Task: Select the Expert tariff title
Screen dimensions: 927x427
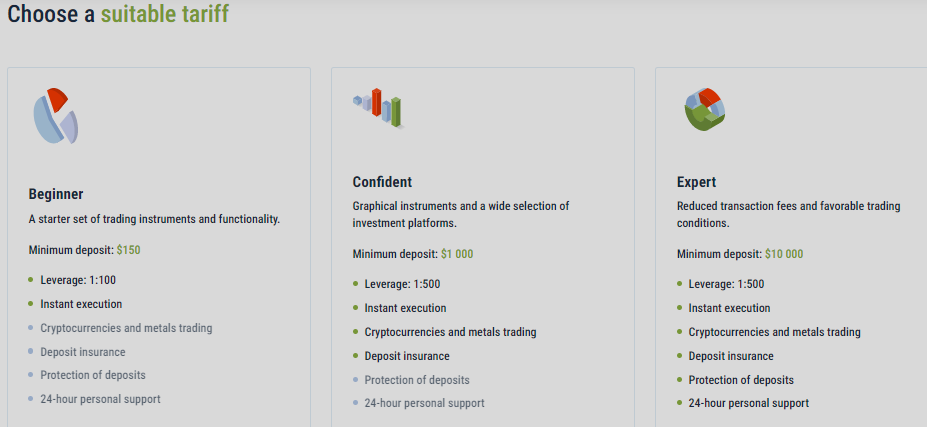Action: pos(696,182)
